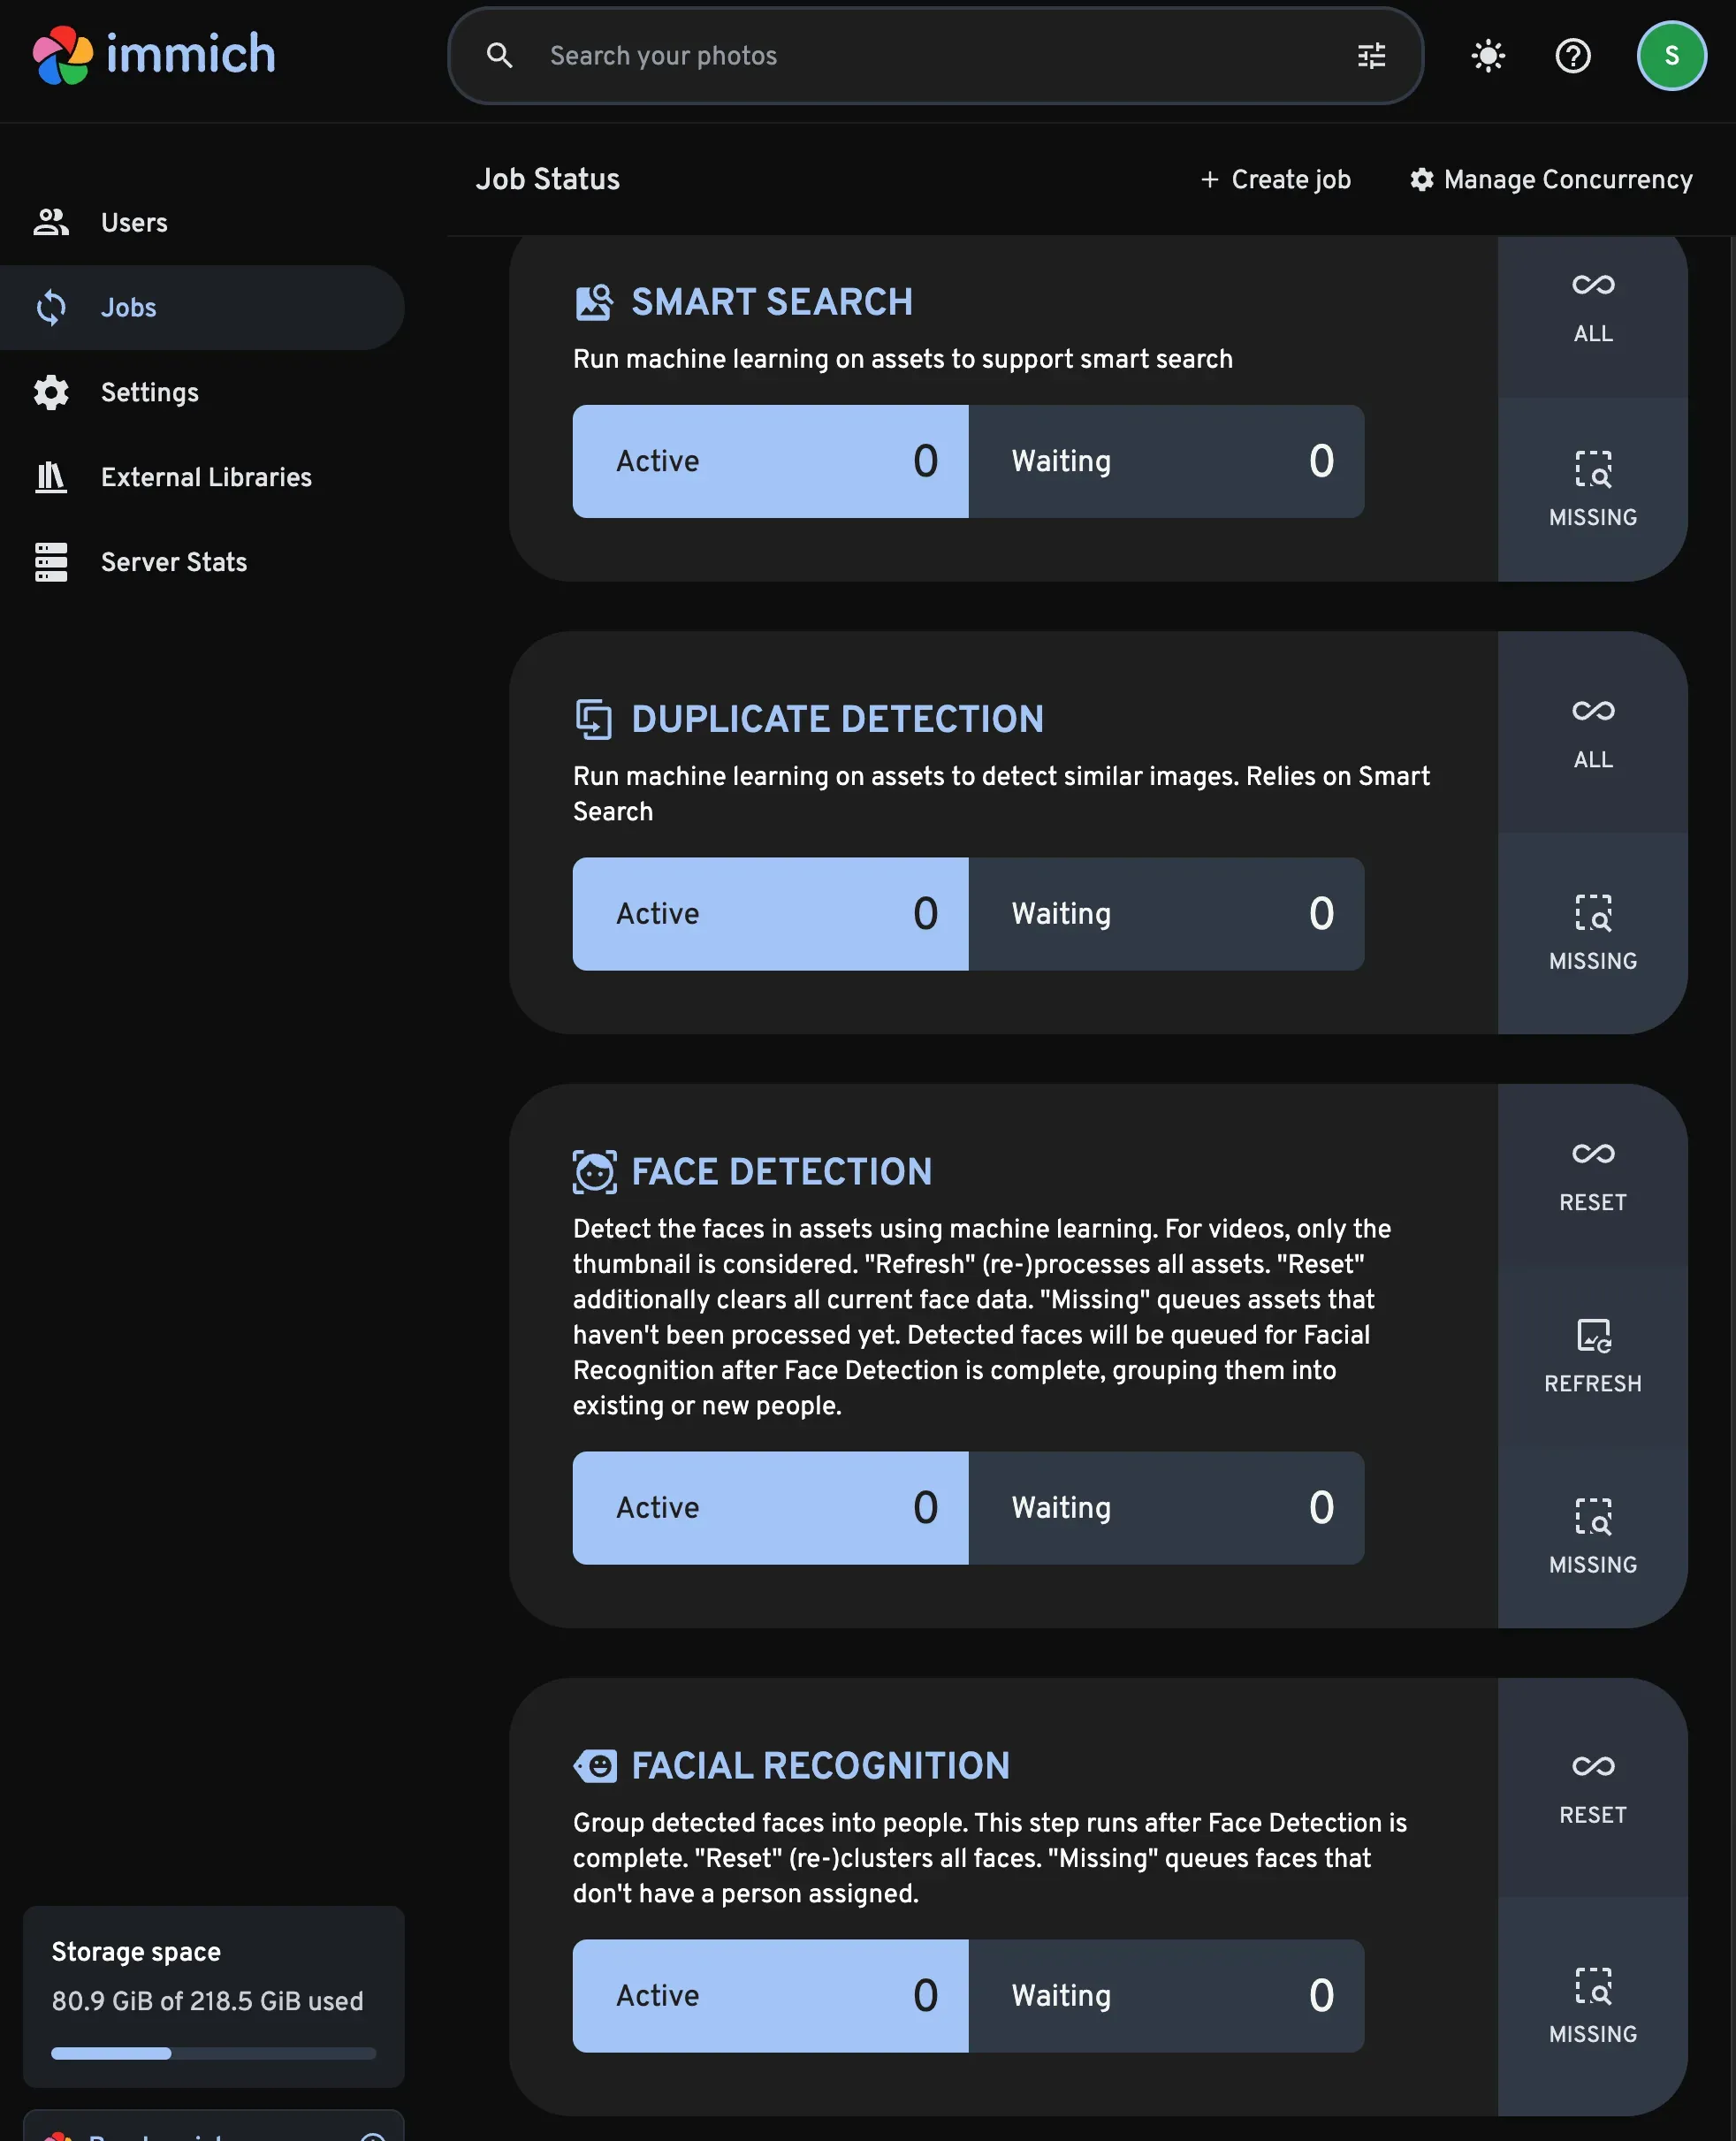Screen dimensions: 1736x2141
Task: Open the user account avatar menu
Action: [x=1670, y=56]
